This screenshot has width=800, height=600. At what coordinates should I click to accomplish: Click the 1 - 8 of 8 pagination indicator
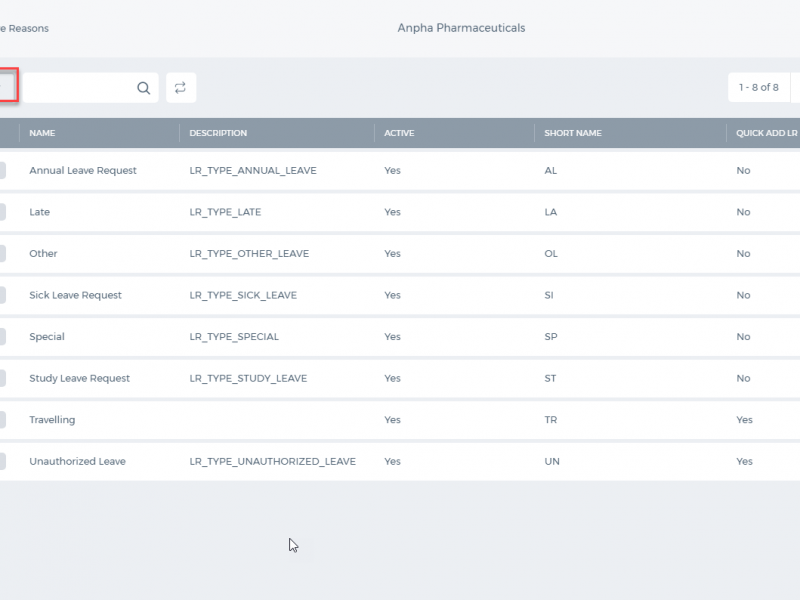759,87
